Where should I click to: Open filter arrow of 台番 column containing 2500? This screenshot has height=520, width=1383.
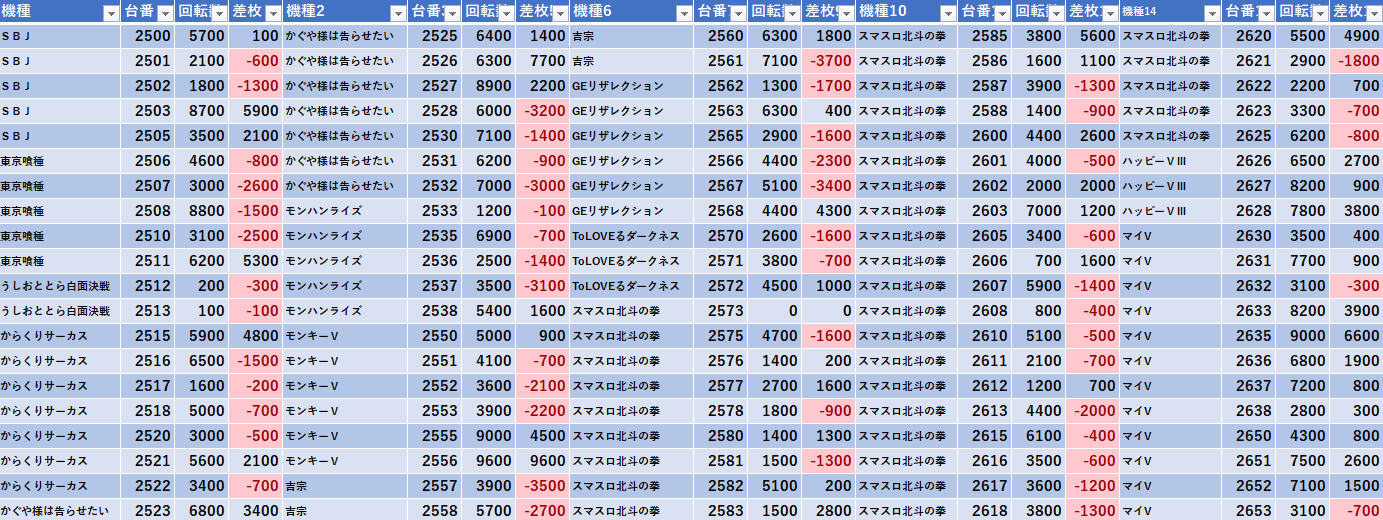(165, 13)
